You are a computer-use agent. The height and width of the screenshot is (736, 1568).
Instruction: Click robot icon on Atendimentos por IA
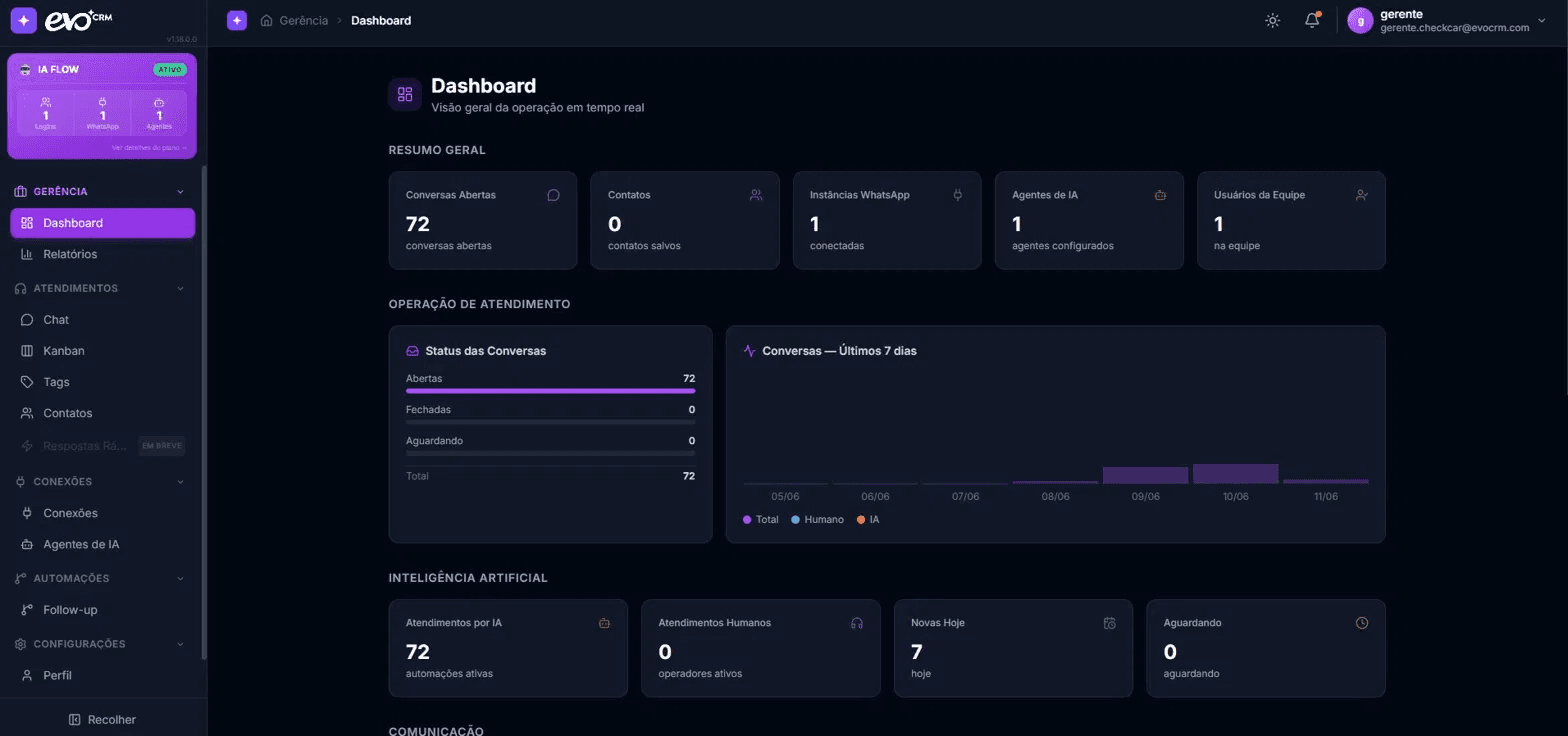point(604,623)
